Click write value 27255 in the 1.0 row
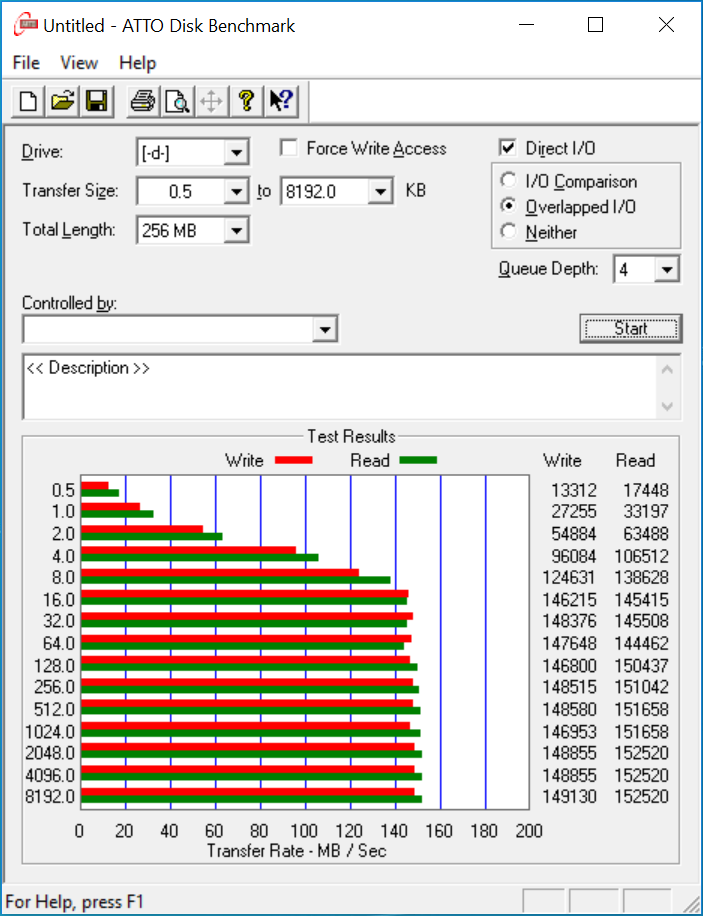 click(x=574, y=511)
